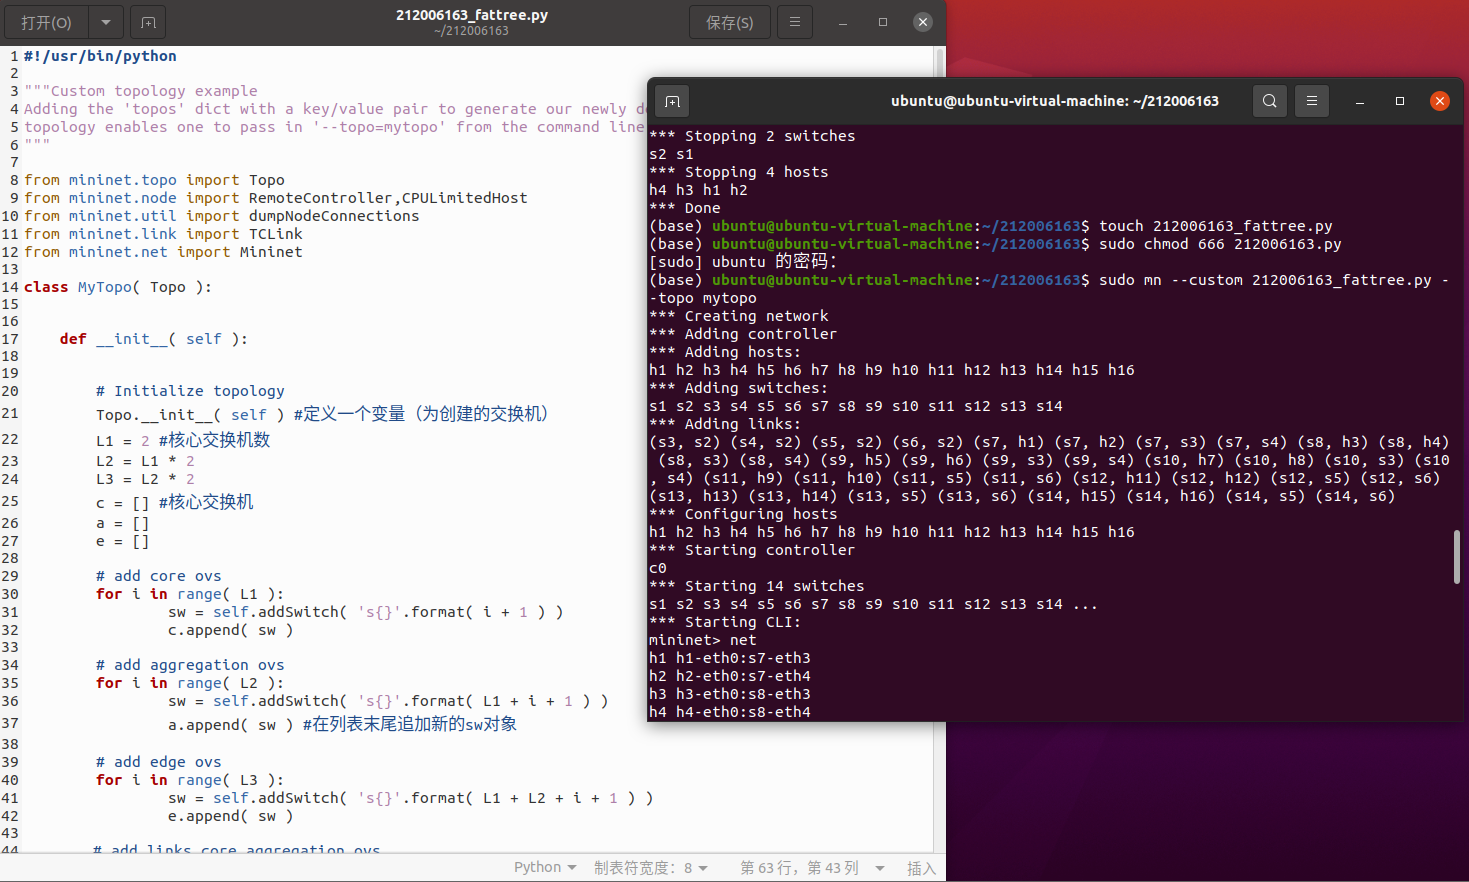Maximize the text editor window
Viewport: 1469px width, 882px height.
click(883, 22)
